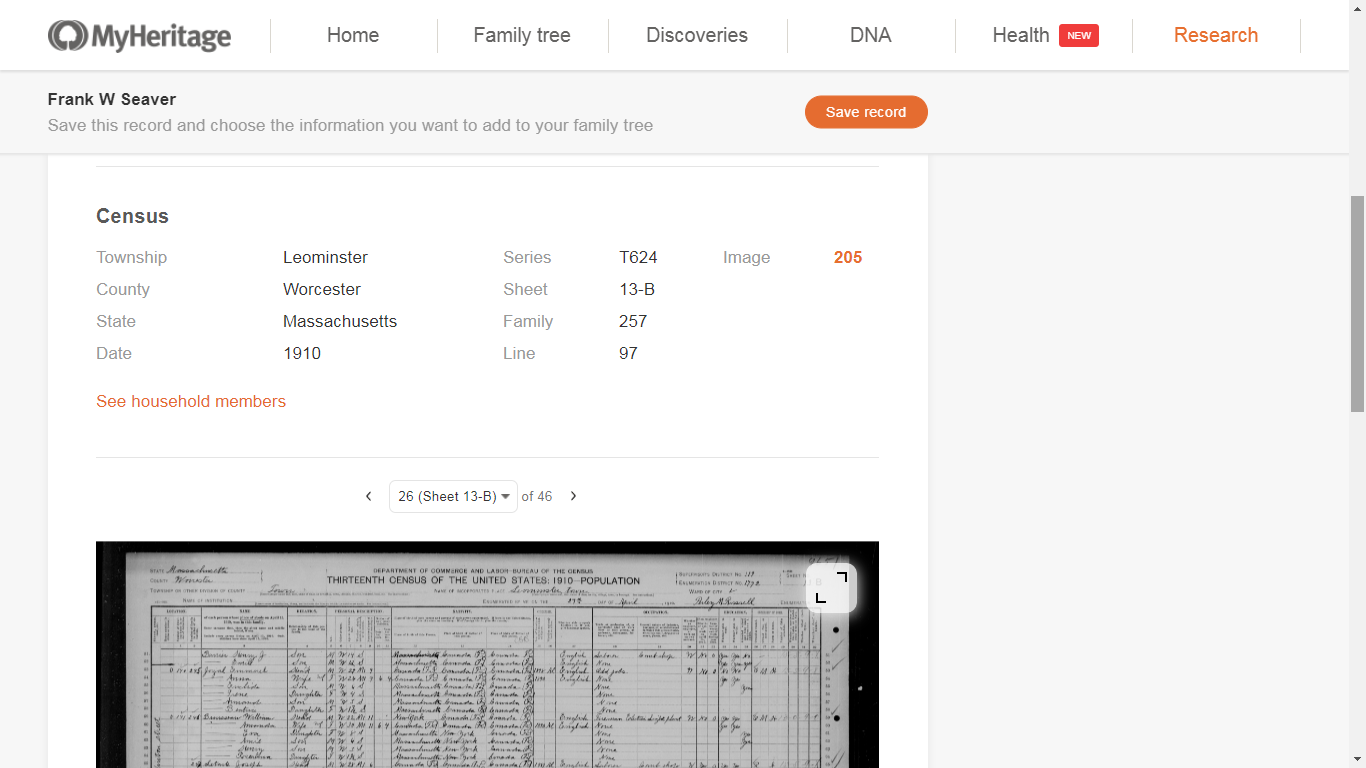Collapse the sheet picker chevron

[506, 496]
